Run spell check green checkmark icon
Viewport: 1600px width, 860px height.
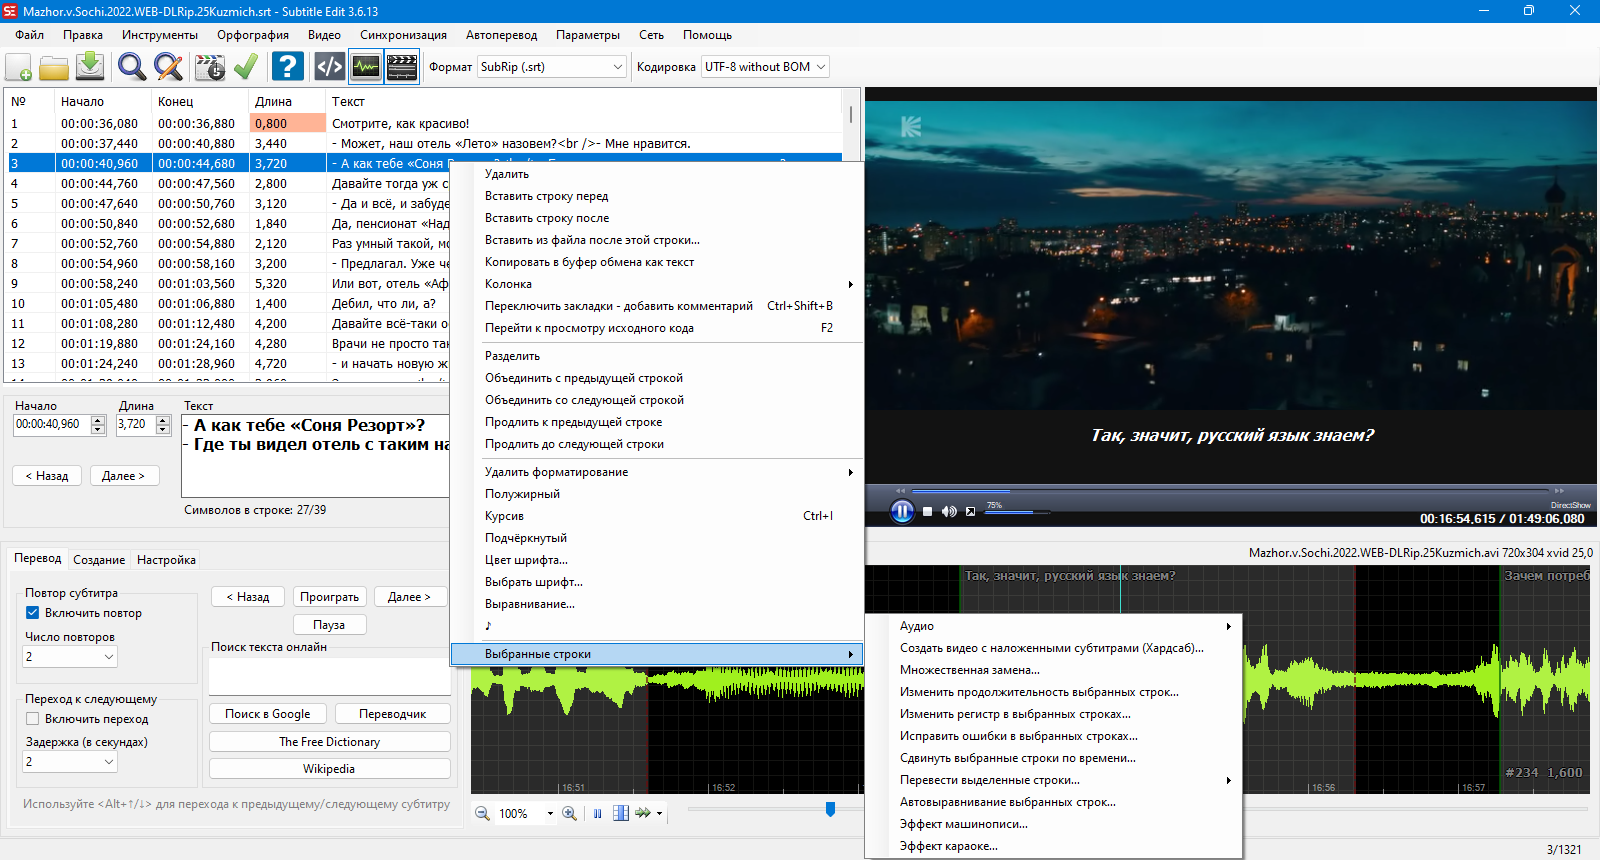point(246,67)
